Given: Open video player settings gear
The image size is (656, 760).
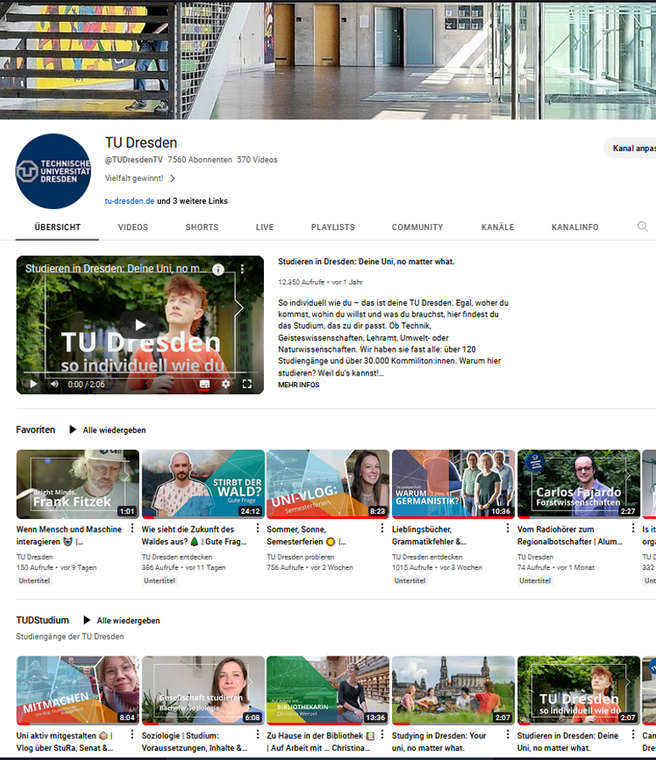Looking at the screenshot, I should pos(226,384).
